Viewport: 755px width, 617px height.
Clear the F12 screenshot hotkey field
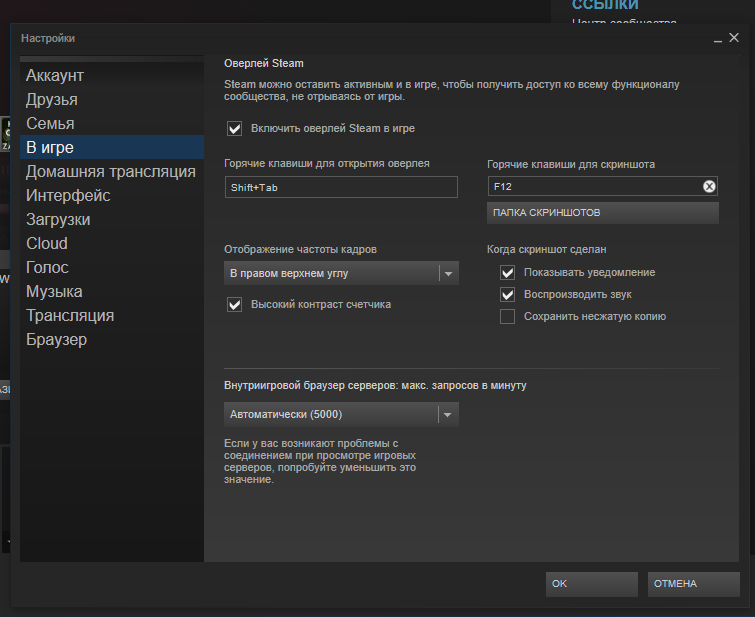[709, 186]
